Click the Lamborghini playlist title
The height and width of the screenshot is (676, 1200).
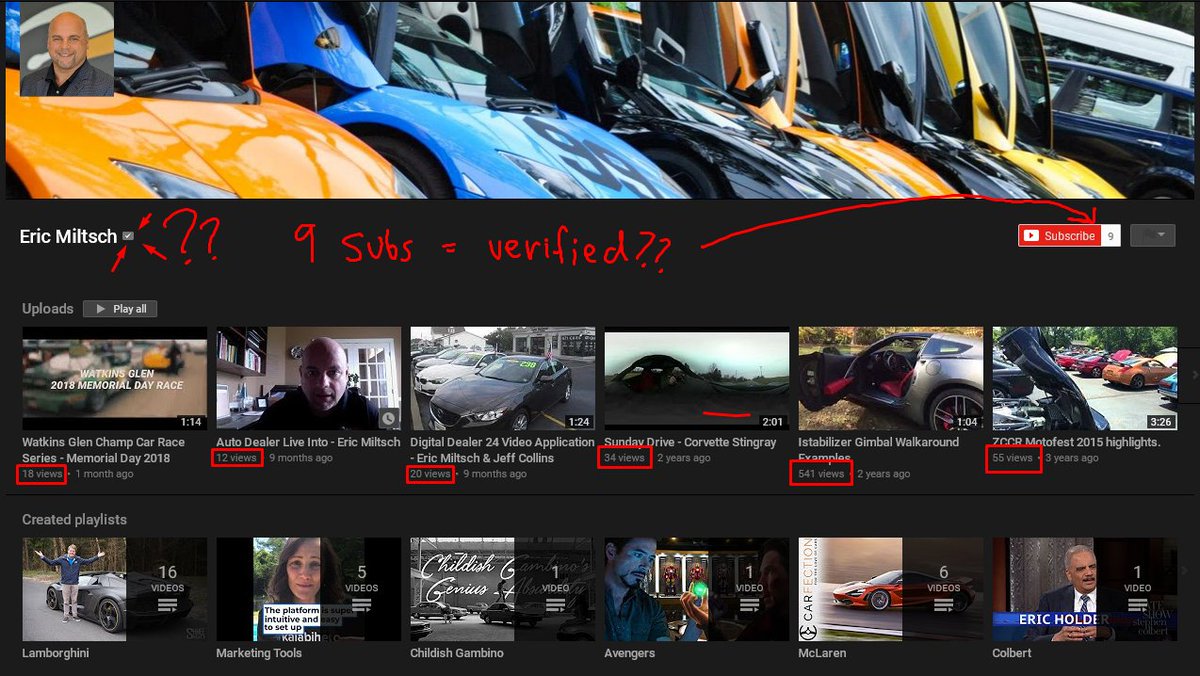click(57, 653)
